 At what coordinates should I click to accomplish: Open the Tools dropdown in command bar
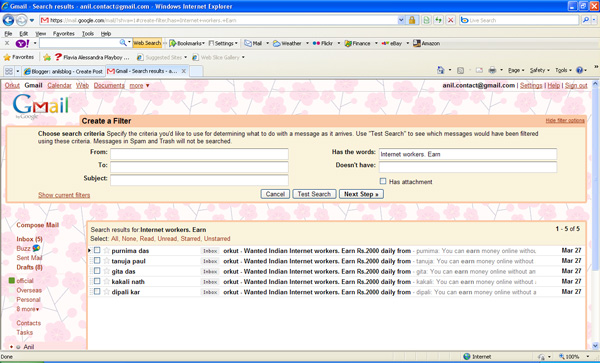[x=563, y=70]
